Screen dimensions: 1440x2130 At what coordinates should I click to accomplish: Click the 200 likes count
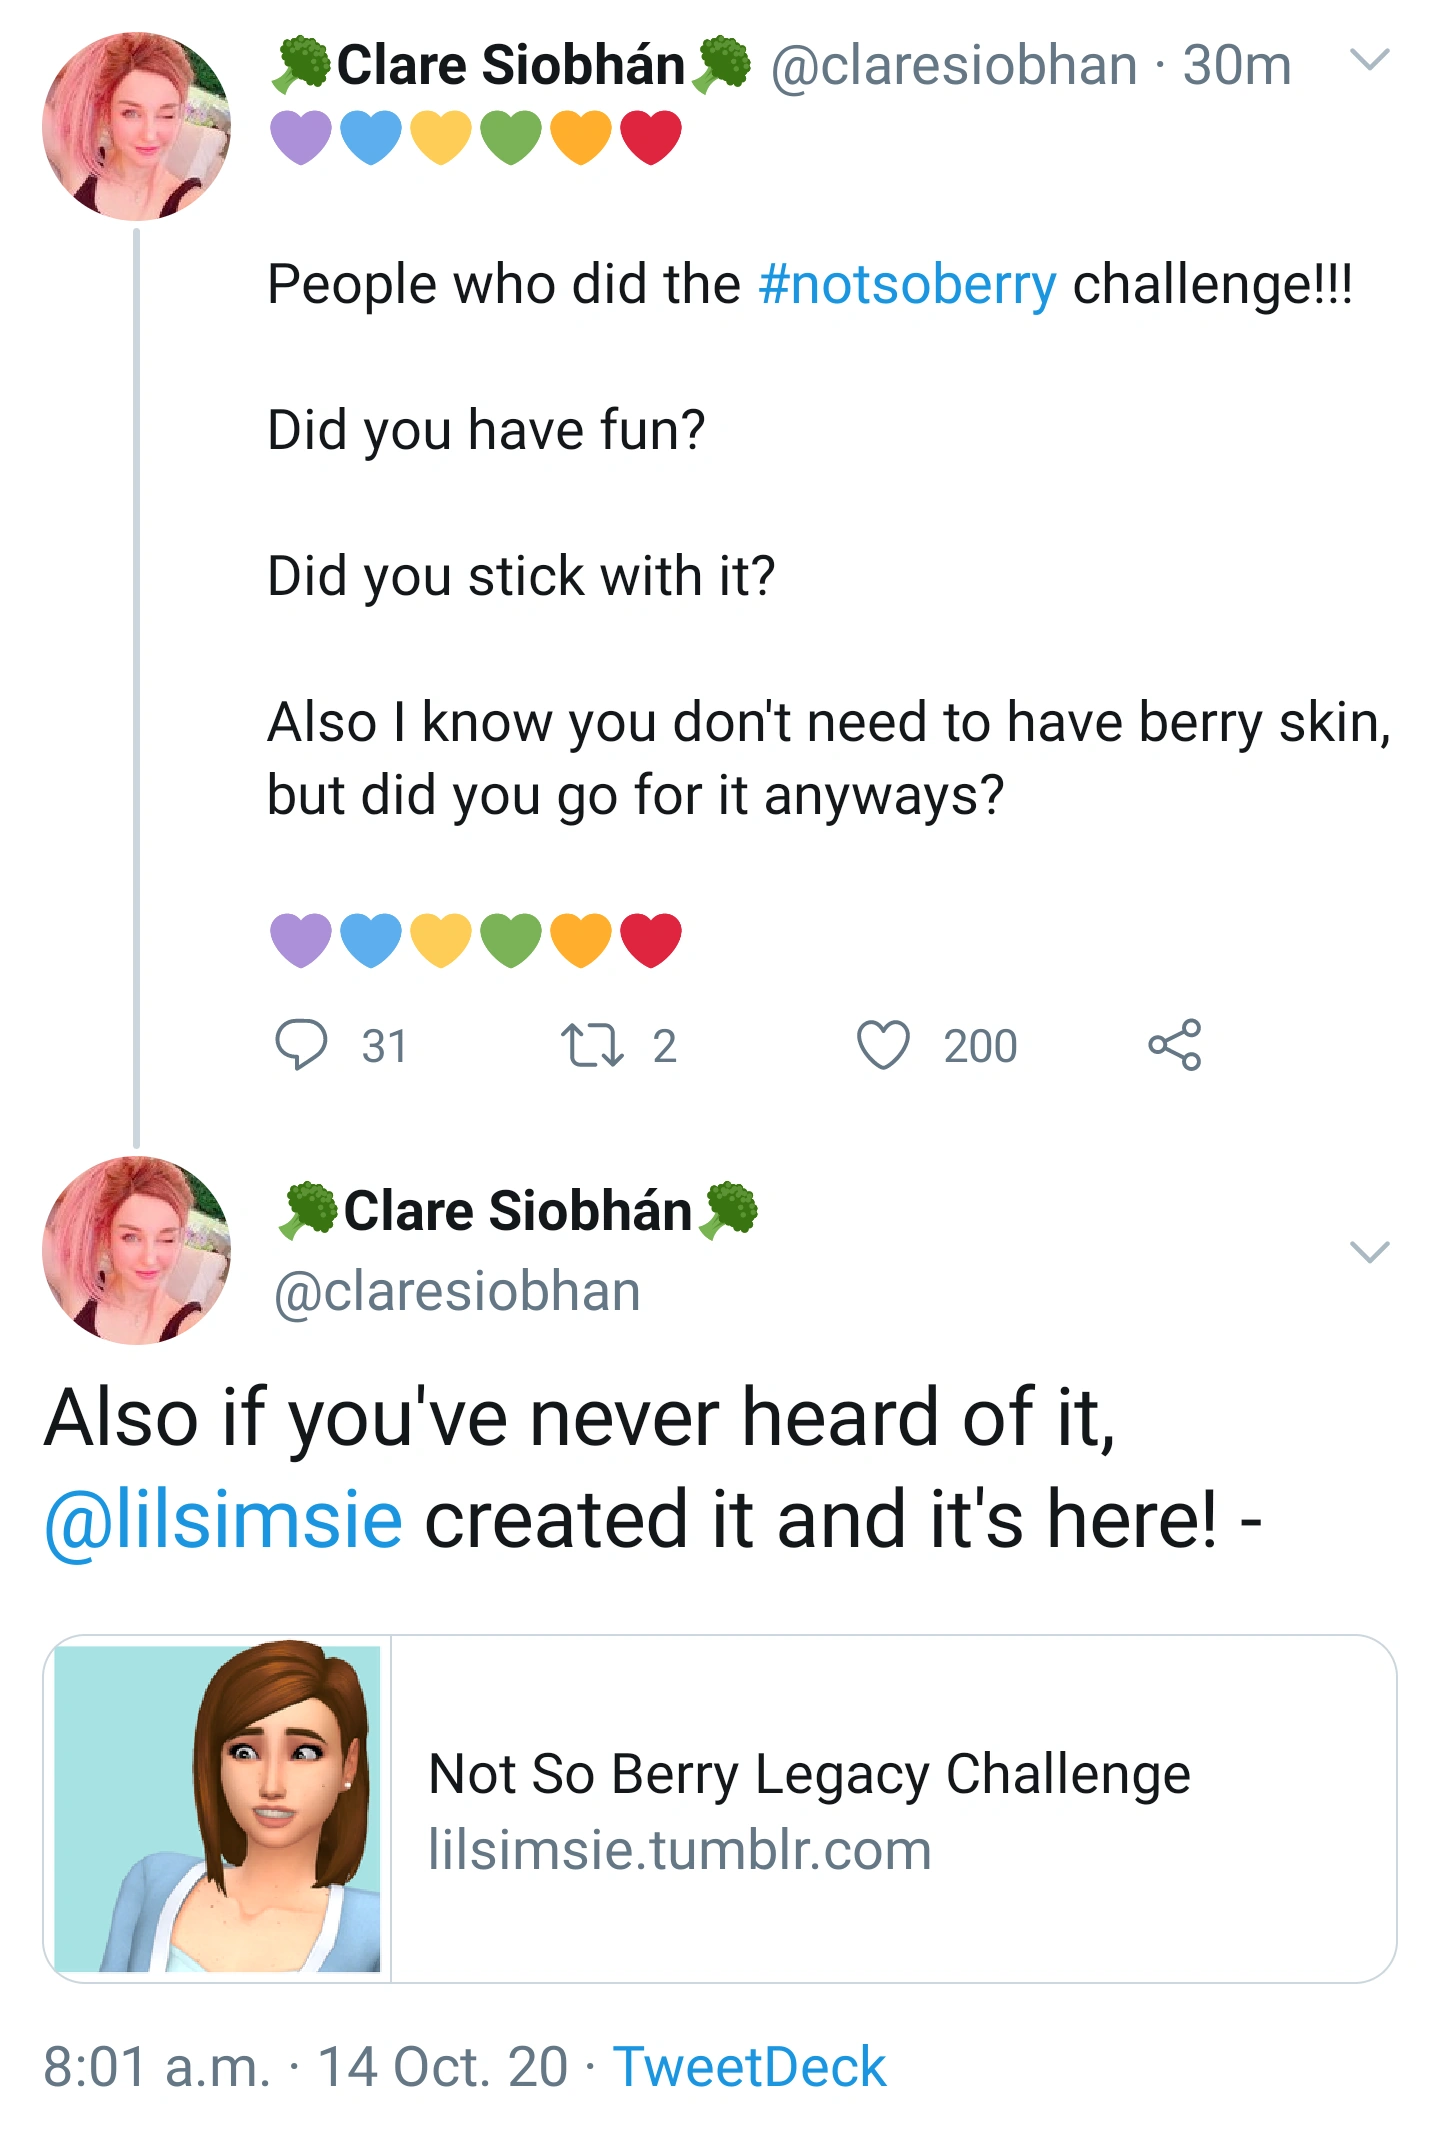[980, 1046]
